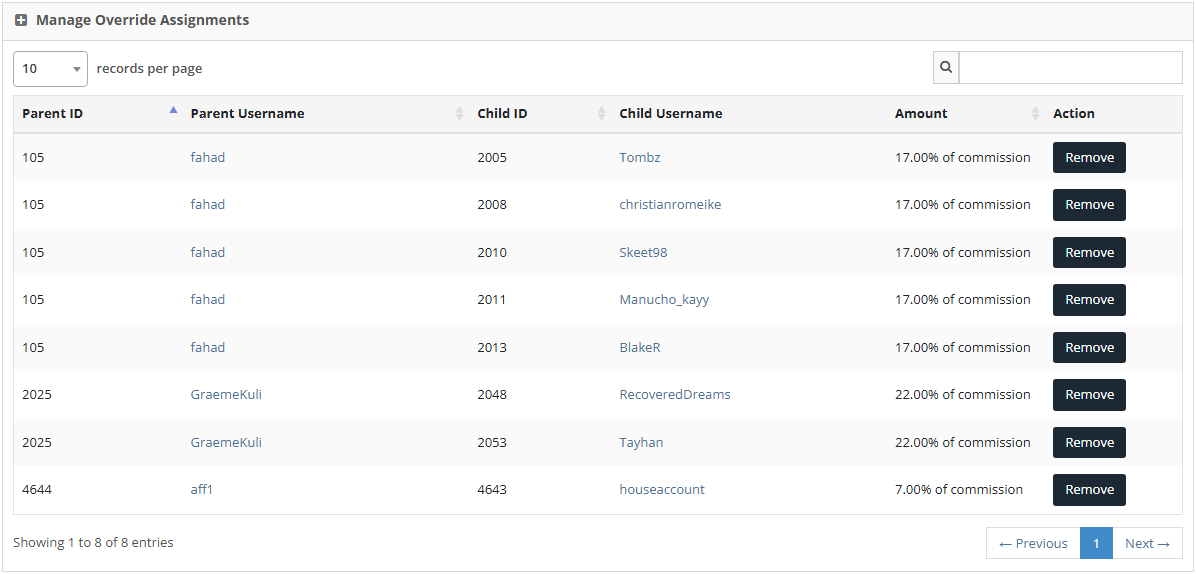Remove the Tayhan override assignment
The height and width of the screenshot is (574, 1196).
(x=1089, y=443)
